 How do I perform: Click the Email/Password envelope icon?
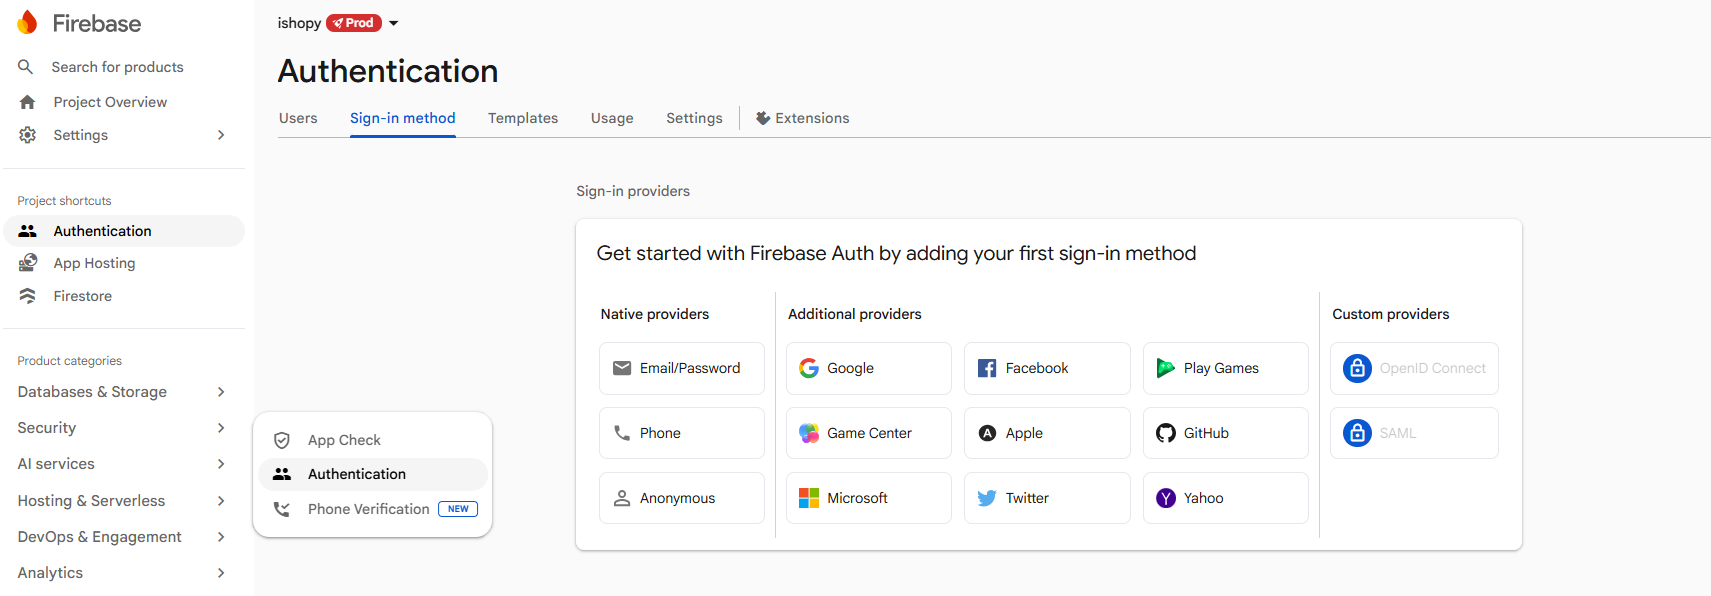622,368
